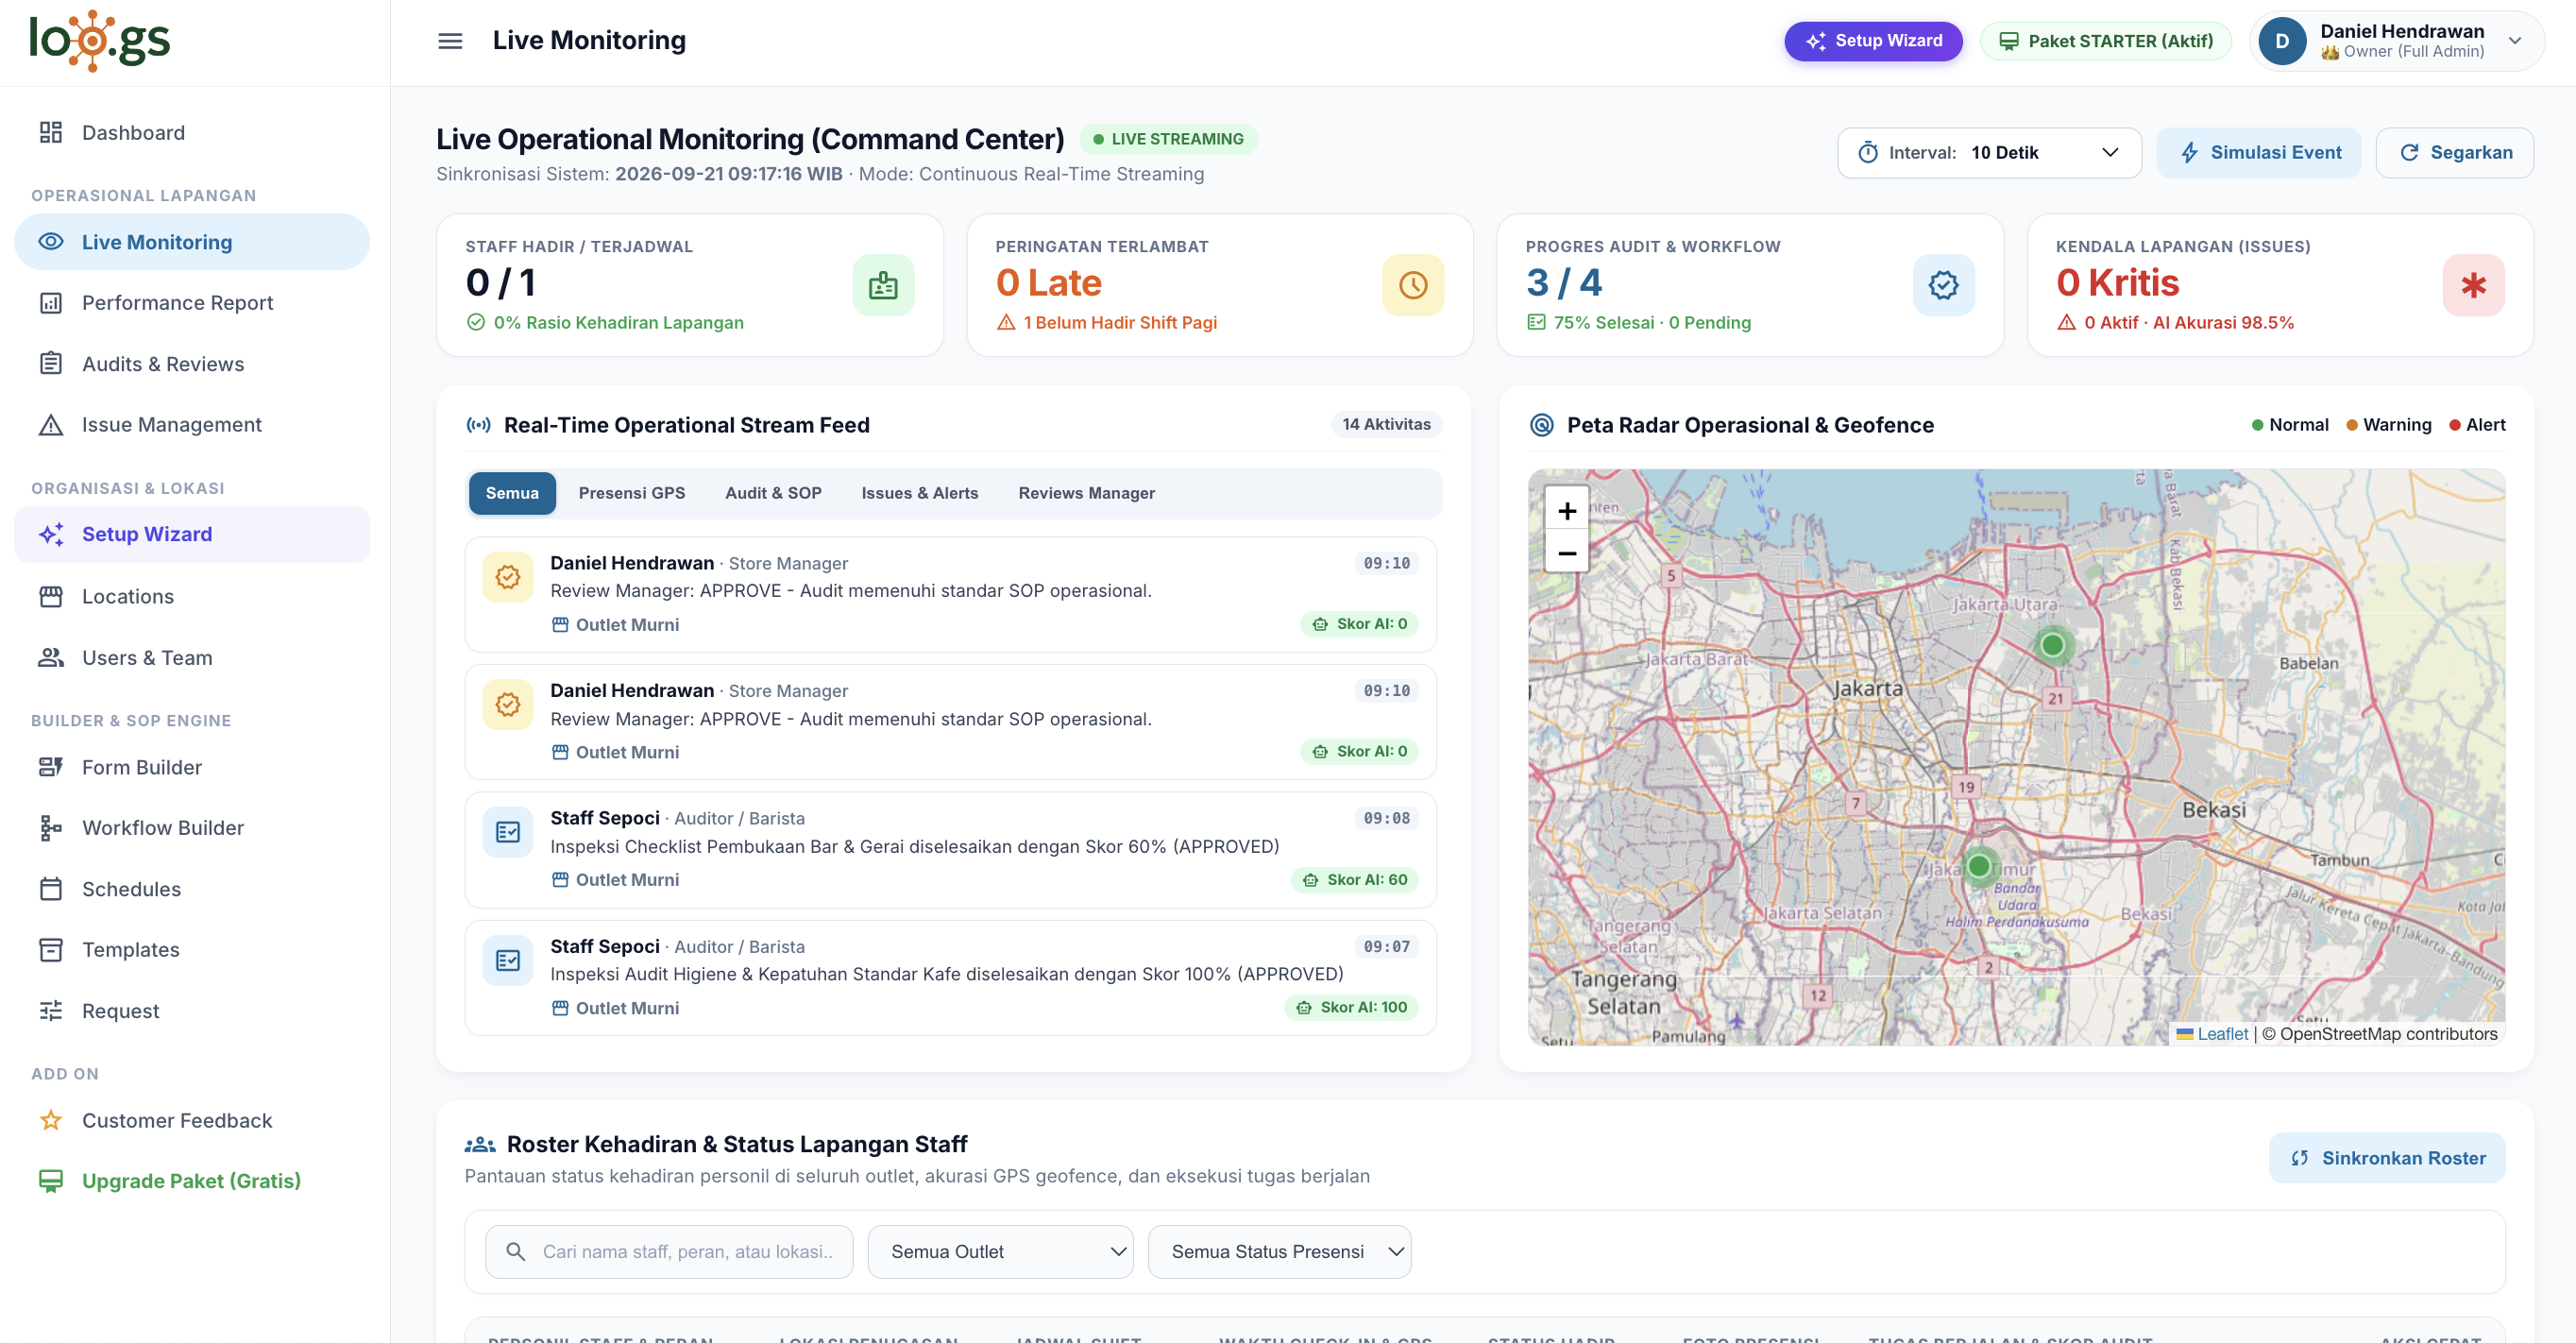Screen dimensions: 2576x1343
Task: Click the late warning clock icon
Action: tap(1413, 285)
